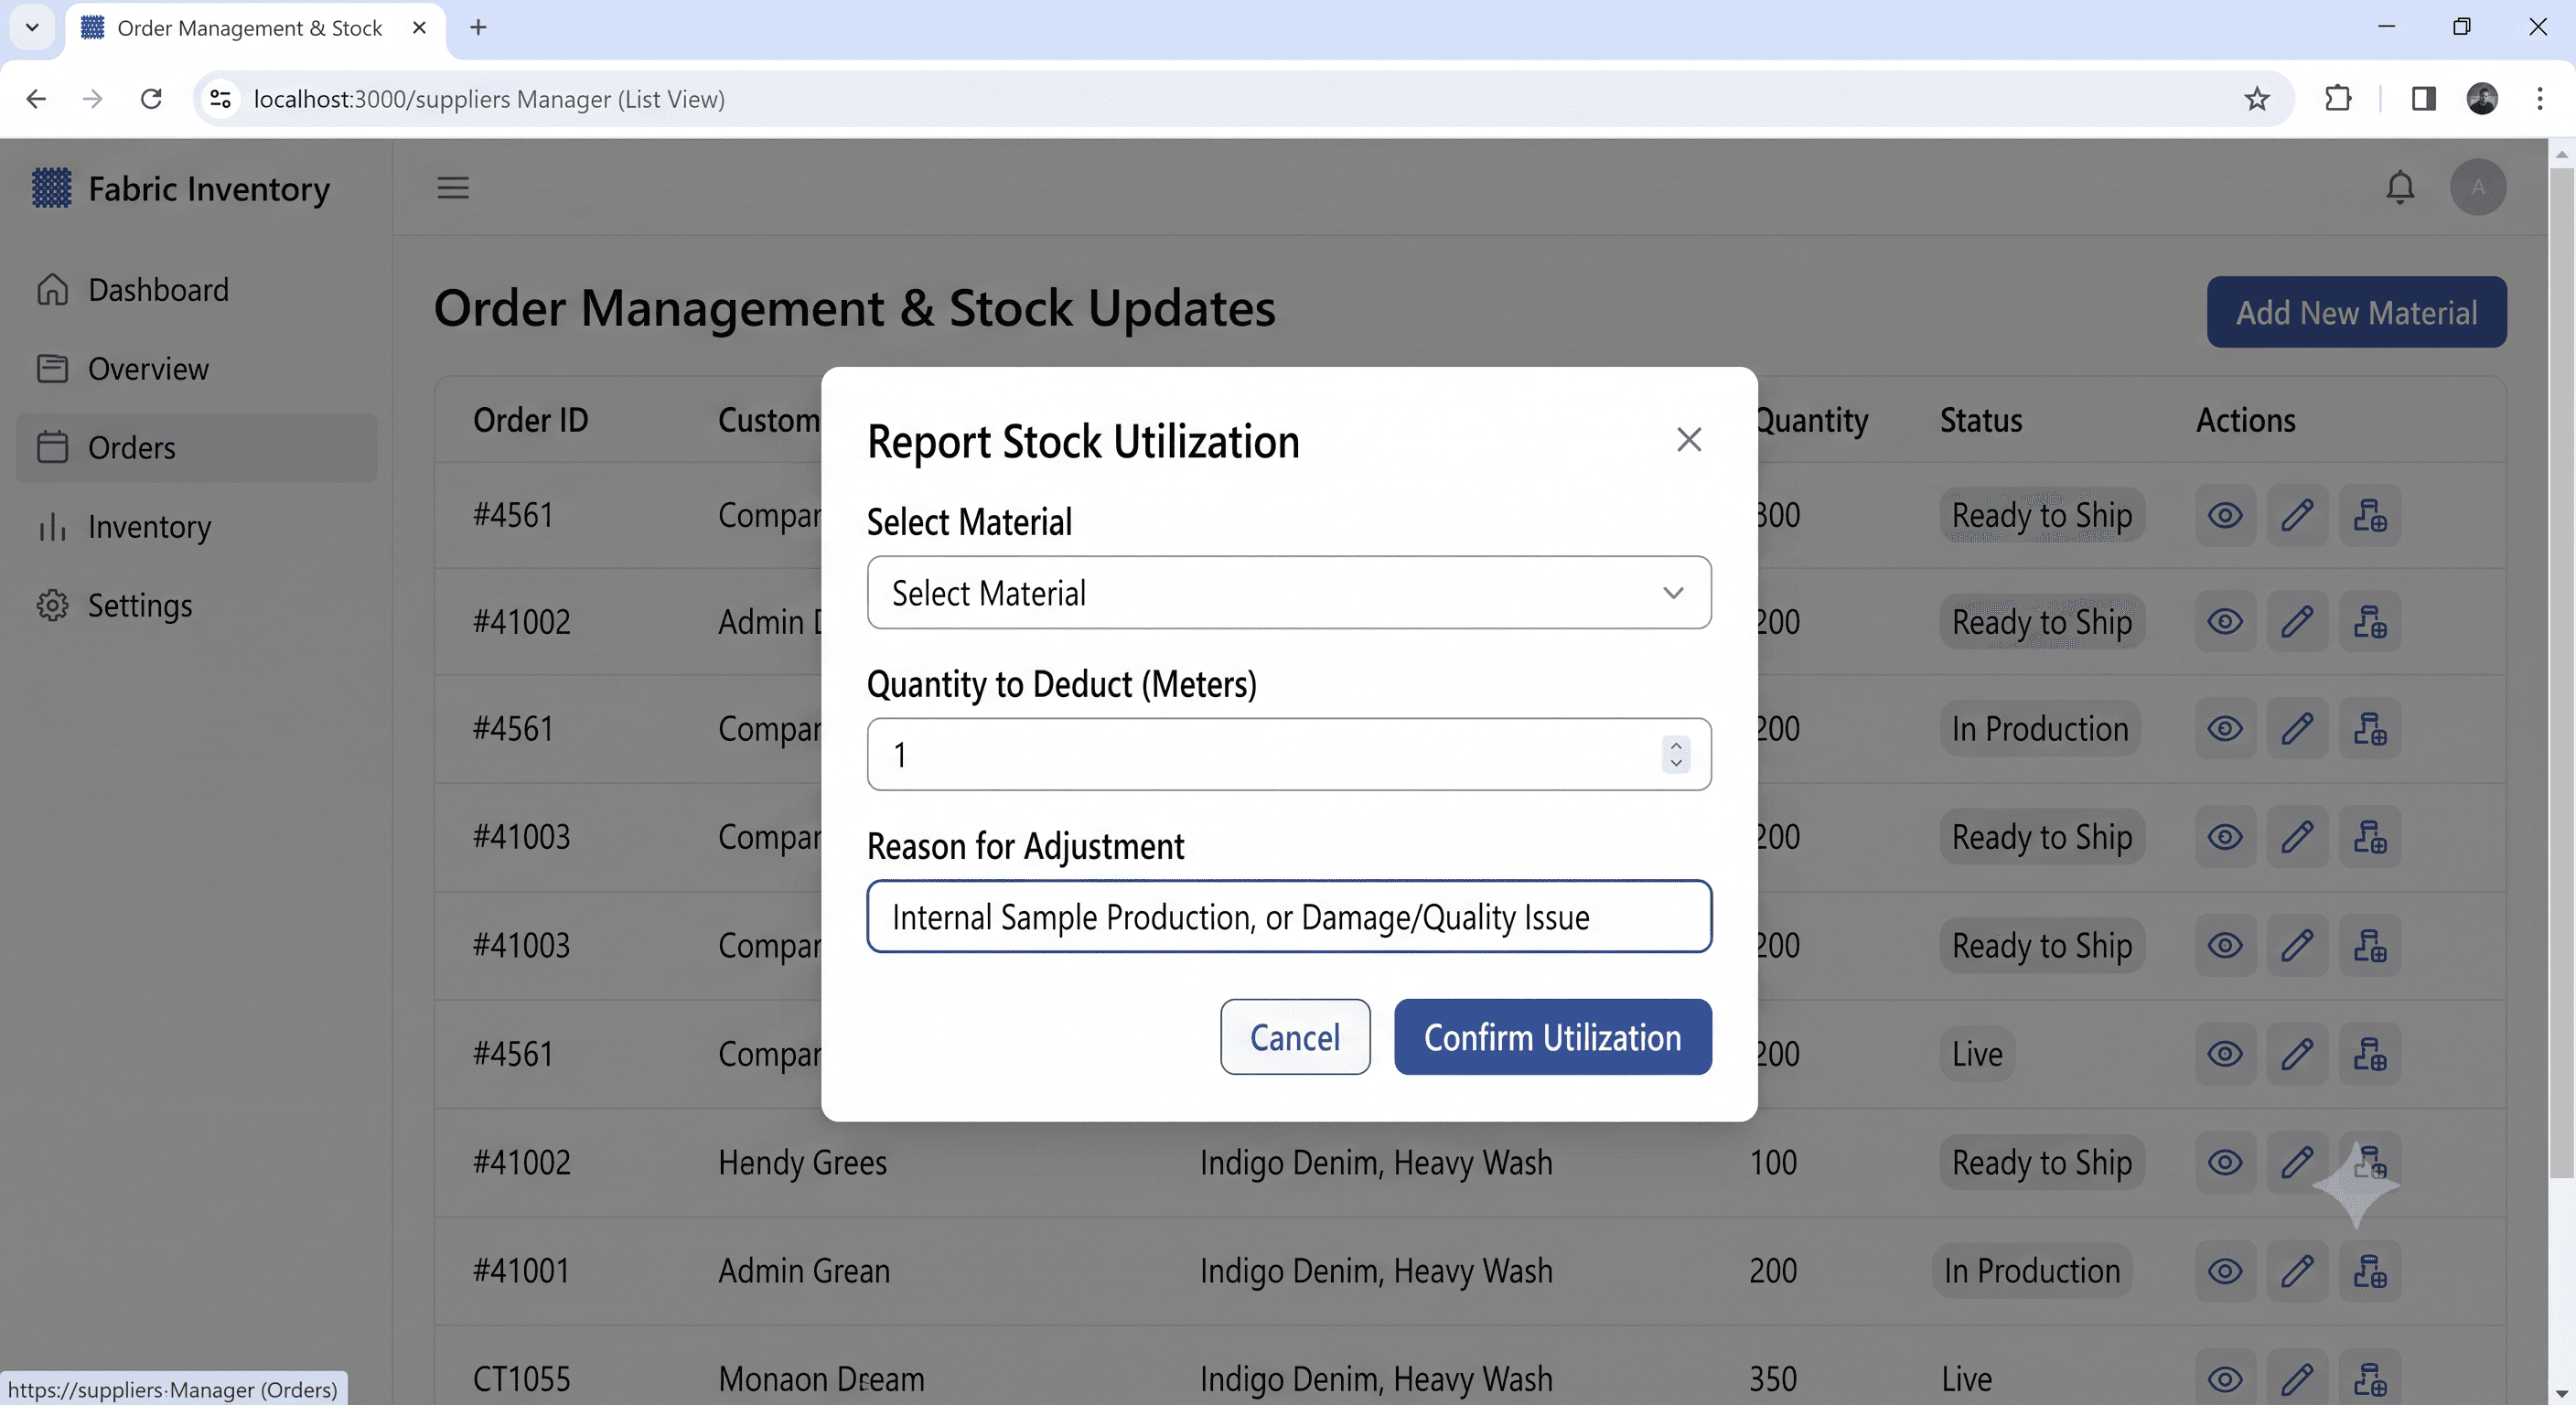Open the user avatar menu
This screenshot has width=2576, height=1405.
point(2477,187)
